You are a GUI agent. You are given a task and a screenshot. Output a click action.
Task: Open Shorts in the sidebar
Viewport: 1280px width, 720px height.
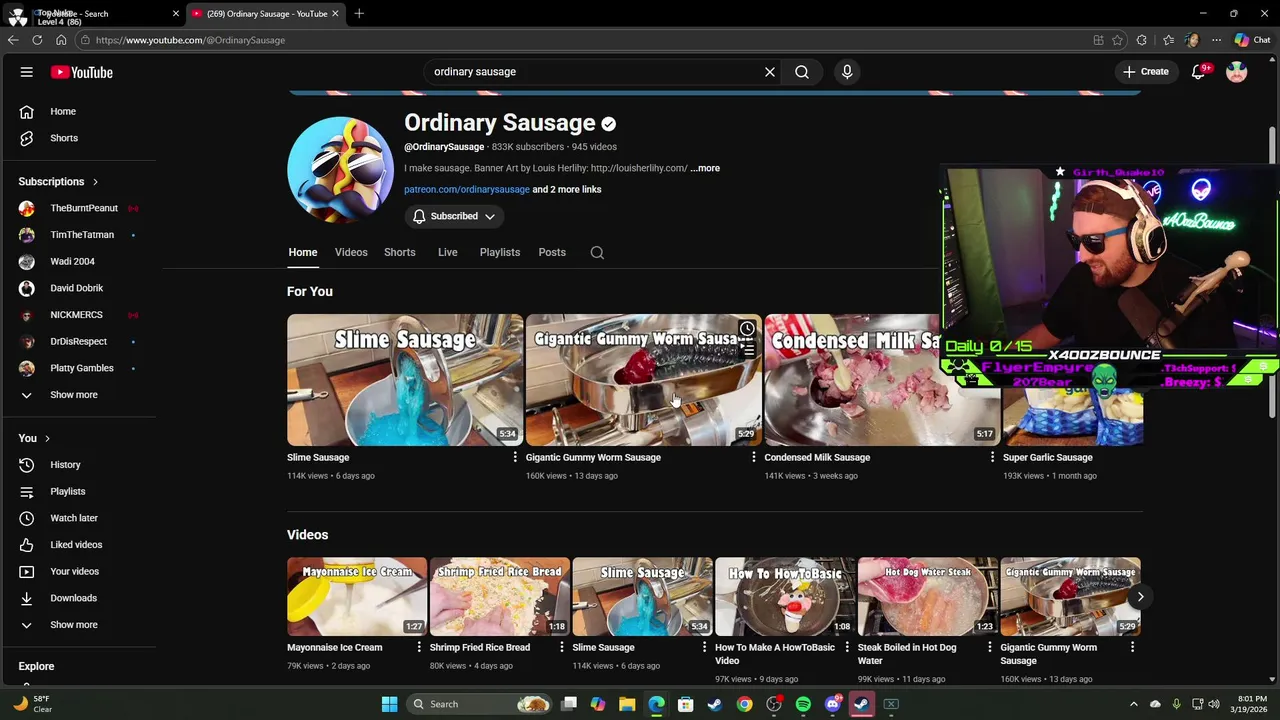coord(64,138)
